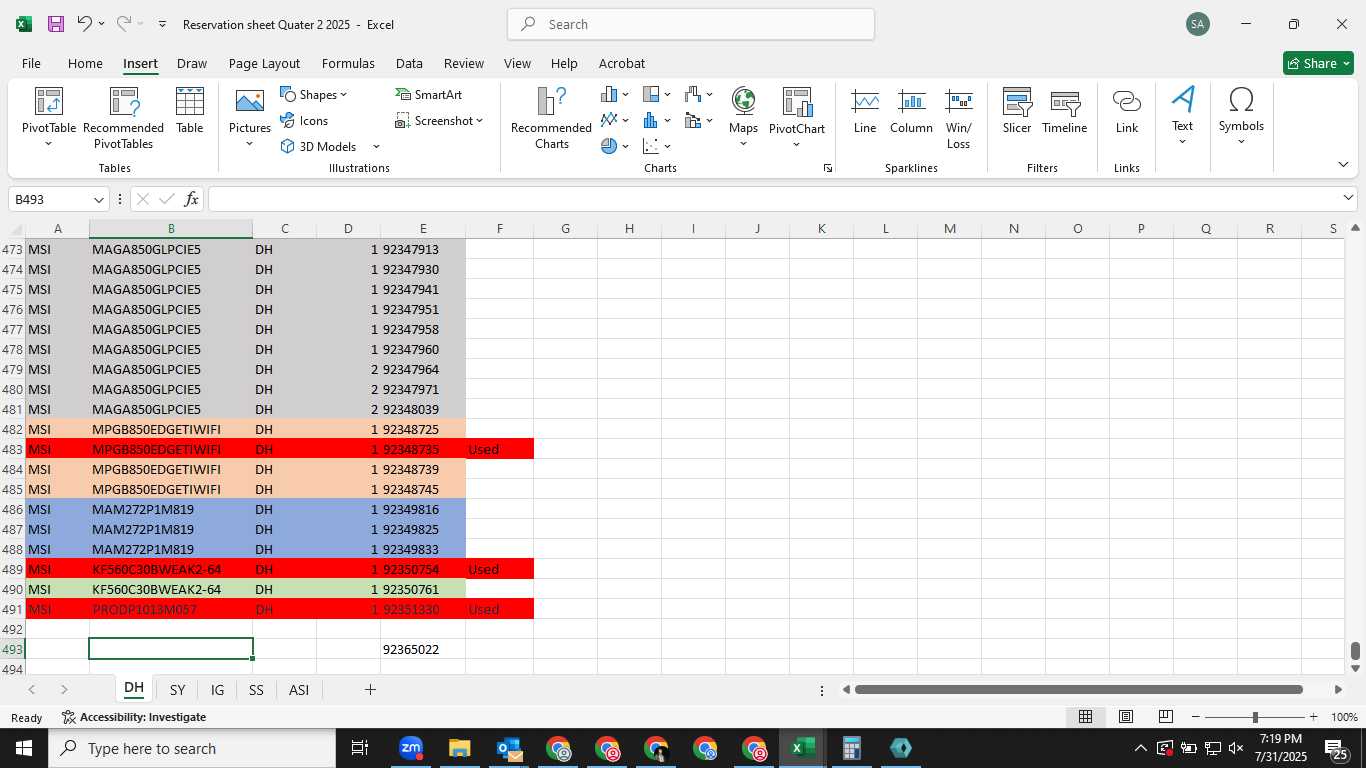Add a Slicer filter

[x=1017, y=111]
